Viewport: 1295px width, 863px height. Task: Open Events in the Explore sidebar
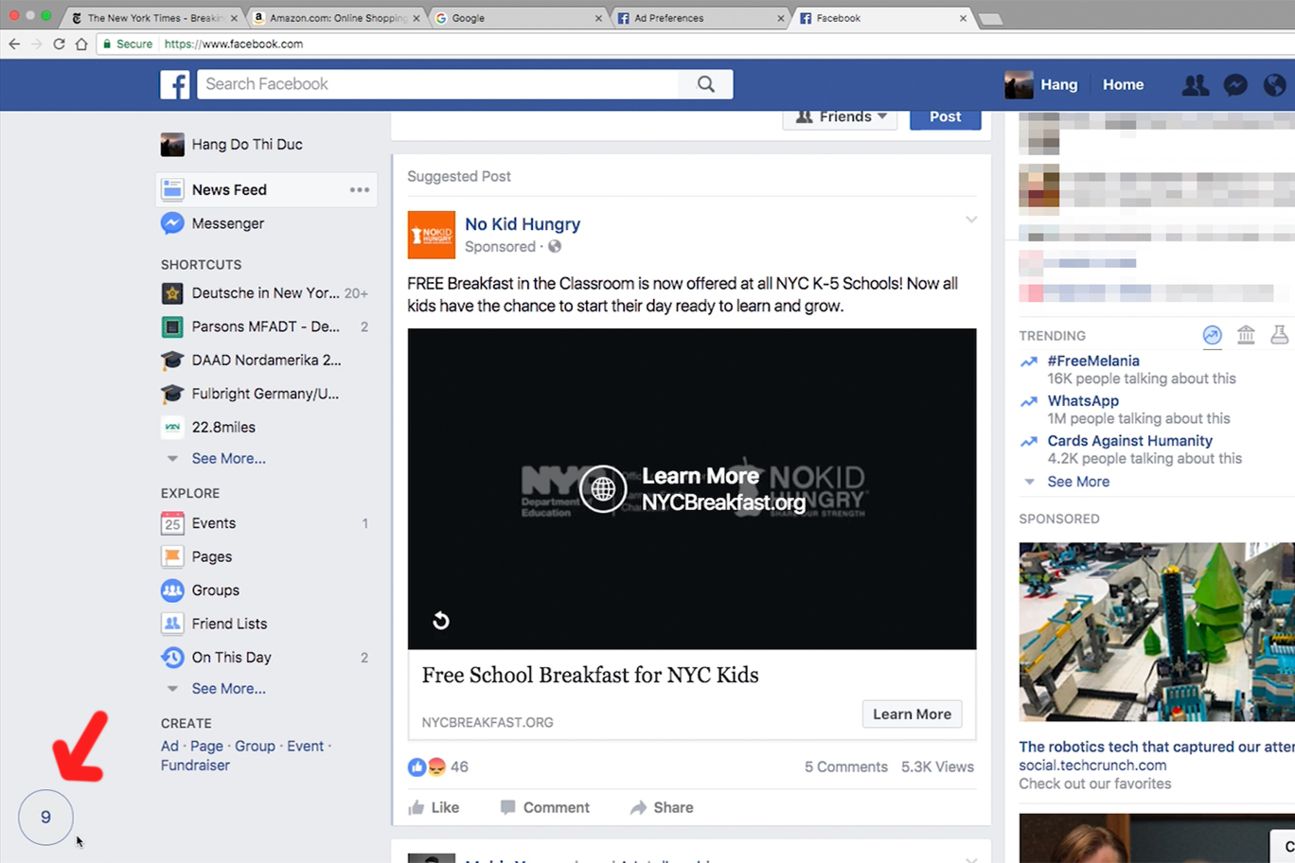(213, 523)
